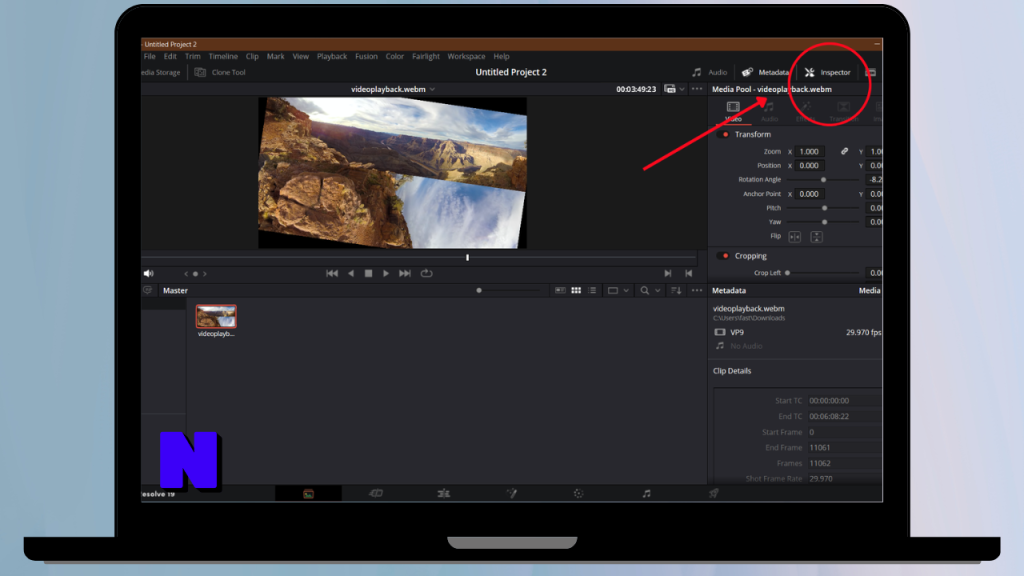Viewport: 1024px width, 576px height.
Task: Mute the viewer audio speaker icon
Action: pyautogui.click(x=148, y=274)
